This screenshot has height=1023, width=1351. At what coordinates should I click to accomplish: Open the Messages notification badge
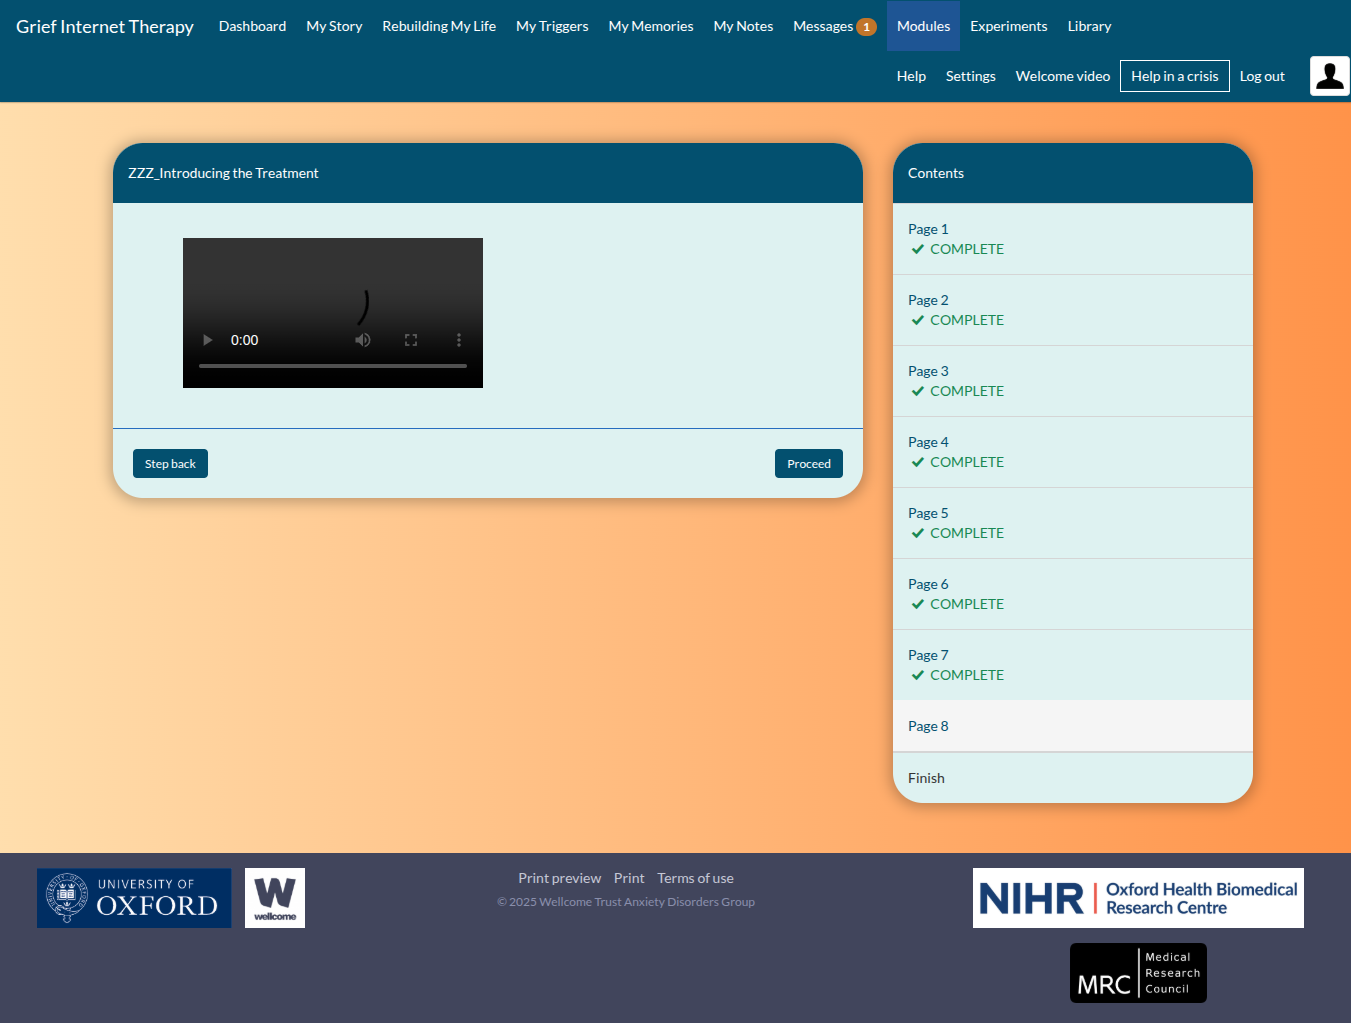pos(866,27)
